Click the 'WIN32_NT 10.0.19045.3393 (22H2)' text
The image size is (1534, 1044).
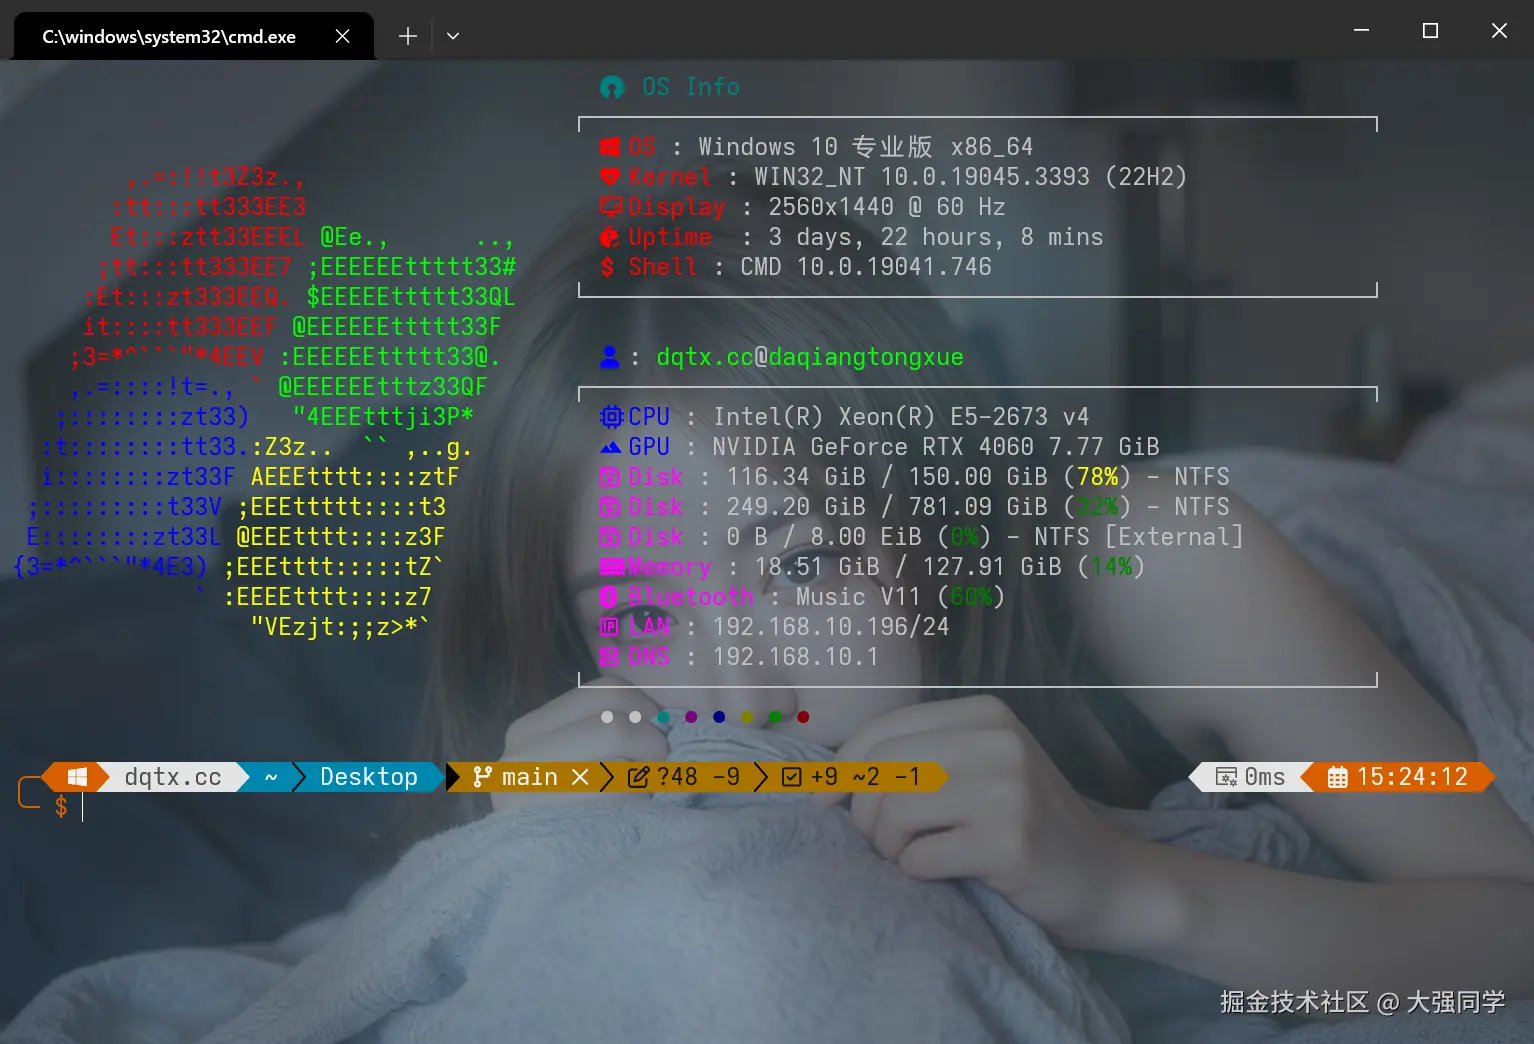tap(970, 177)
